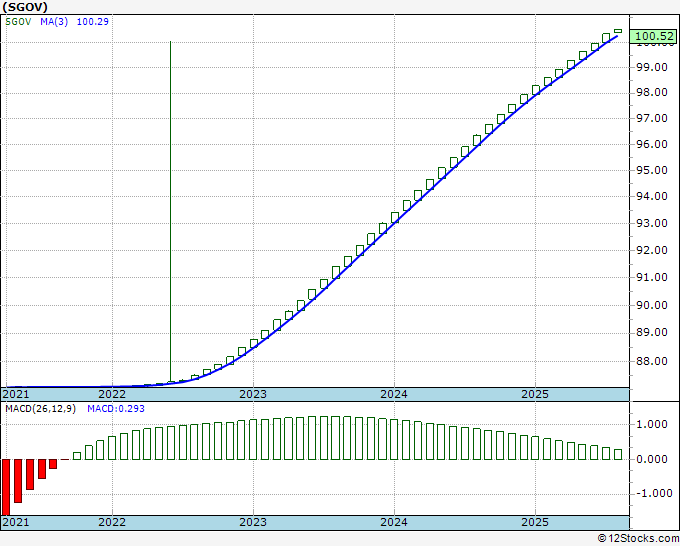
Task: Click 2023 on the MACD panel time axis
Action: click(253, 522)
